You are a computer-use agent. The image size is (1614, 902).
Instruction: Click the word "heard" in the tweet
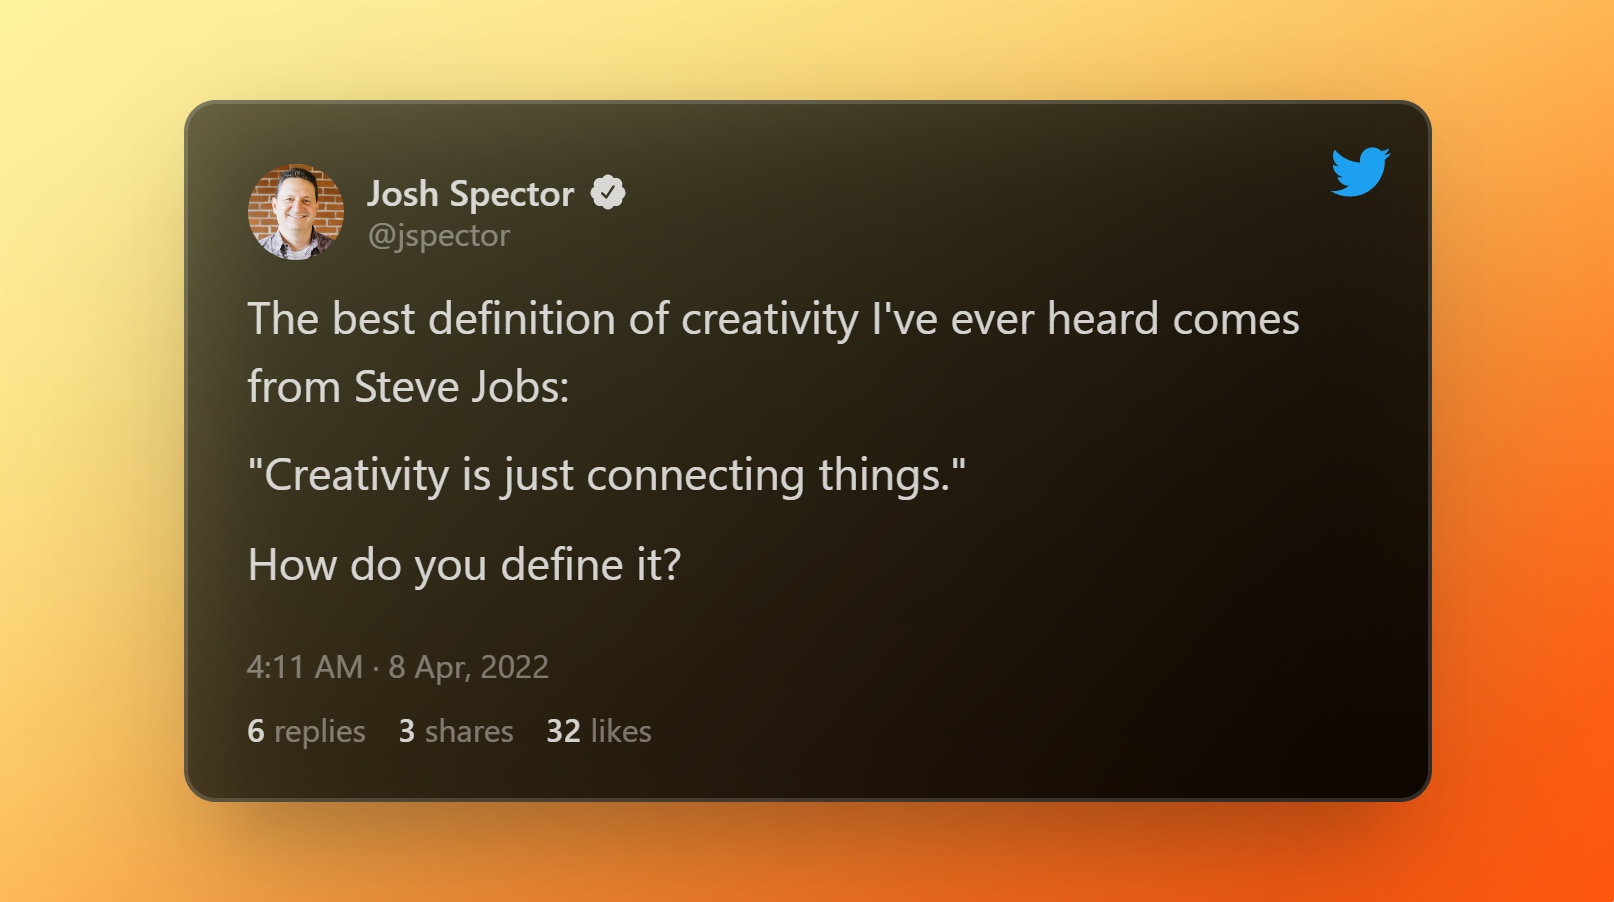click(1102, 320)
